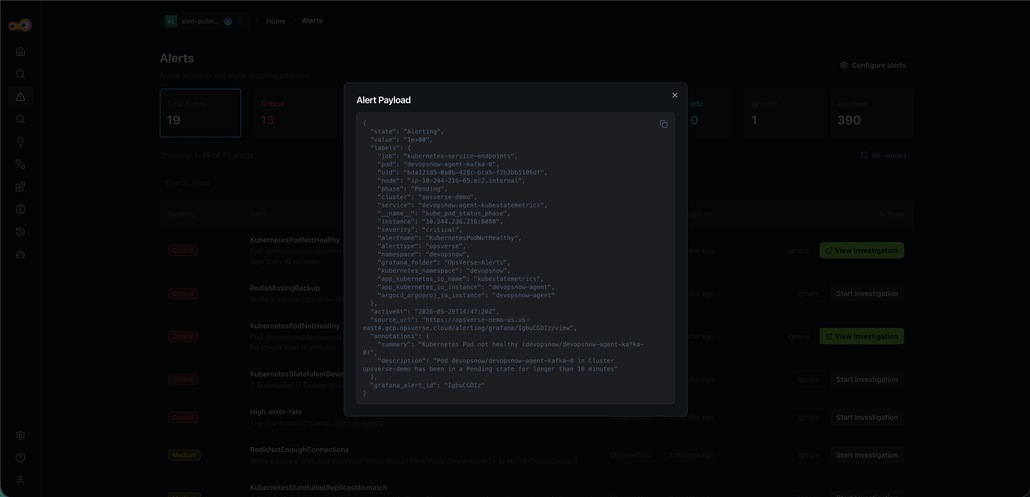Image resolution: width=1030 pixels, height=497 pixels.
Task: Click the "cluster": "opsverse-demo" line
Action: [x=427, y=197]
